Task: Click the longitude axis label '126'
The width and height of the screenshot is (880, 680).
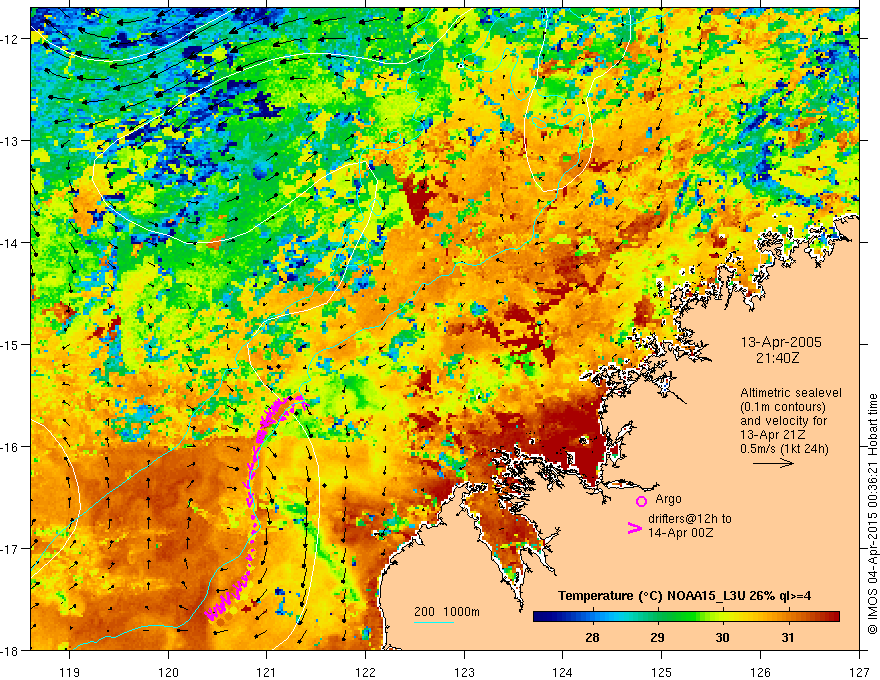Action: click(x=760, y=672)
